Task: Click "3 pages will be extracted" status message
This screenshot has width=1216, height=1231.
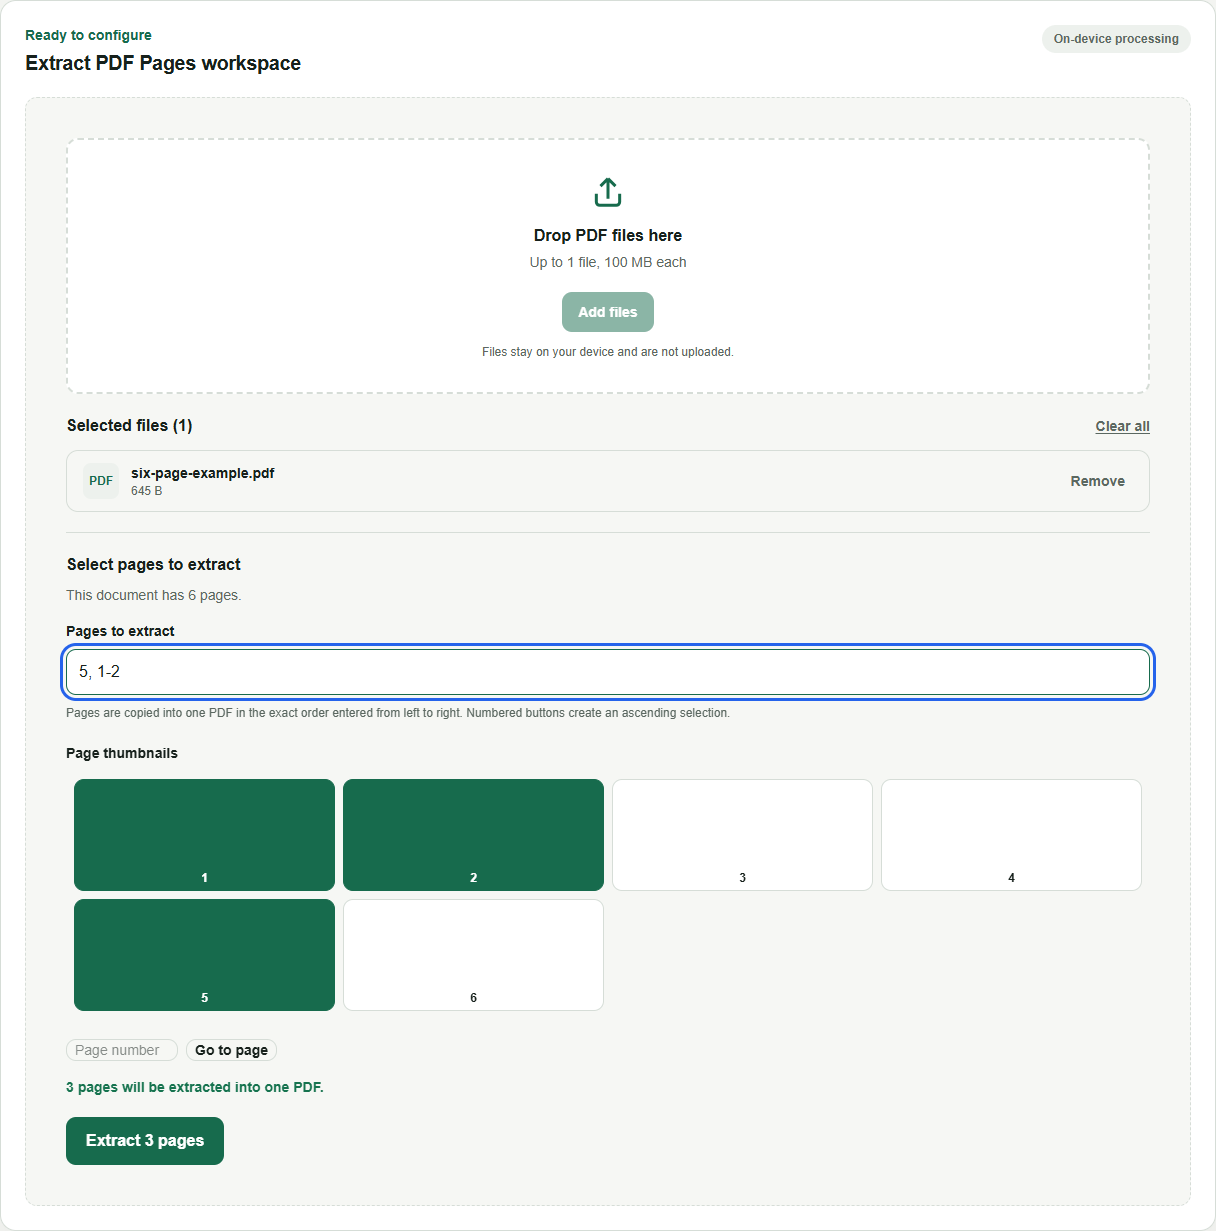Action: tap(195, 1087)
